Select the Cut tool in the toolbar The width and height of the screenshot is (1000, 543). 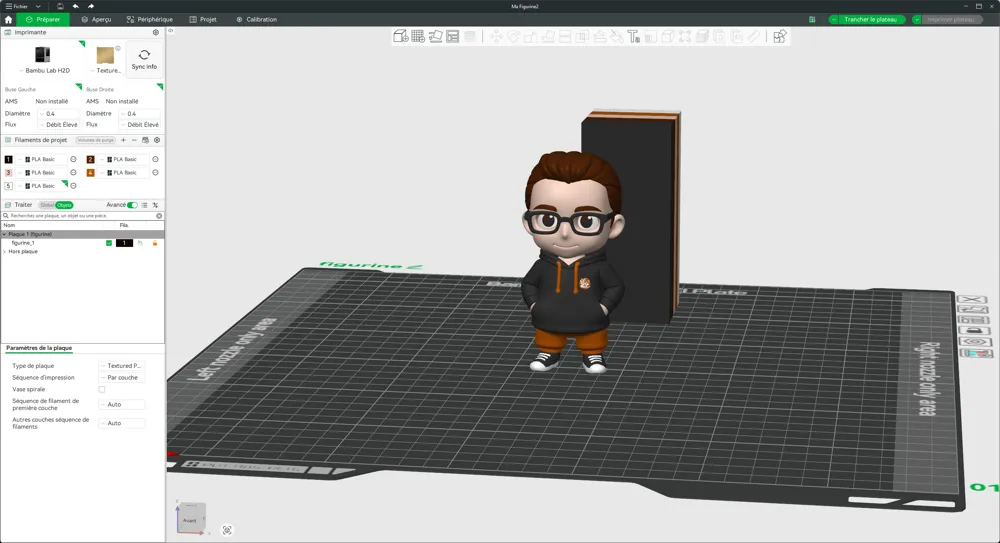(564, 36)
